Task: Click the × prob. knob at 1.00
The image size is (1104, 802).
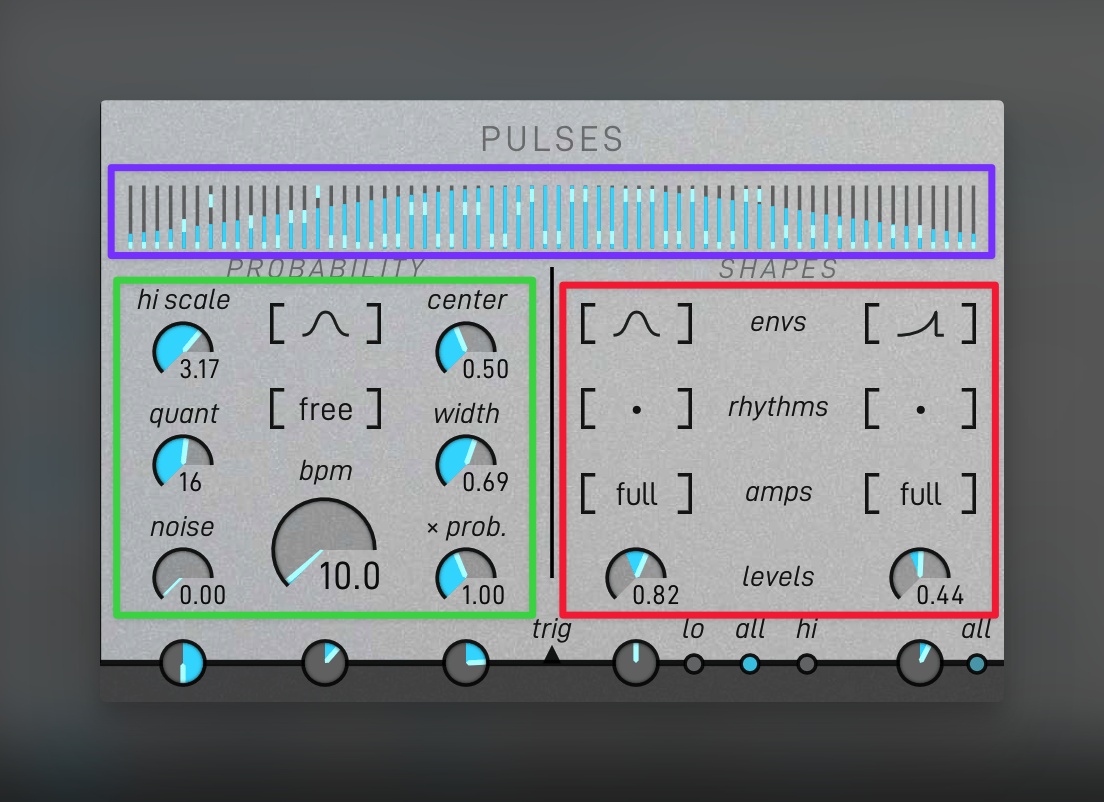Action: (x=466, y=575)
